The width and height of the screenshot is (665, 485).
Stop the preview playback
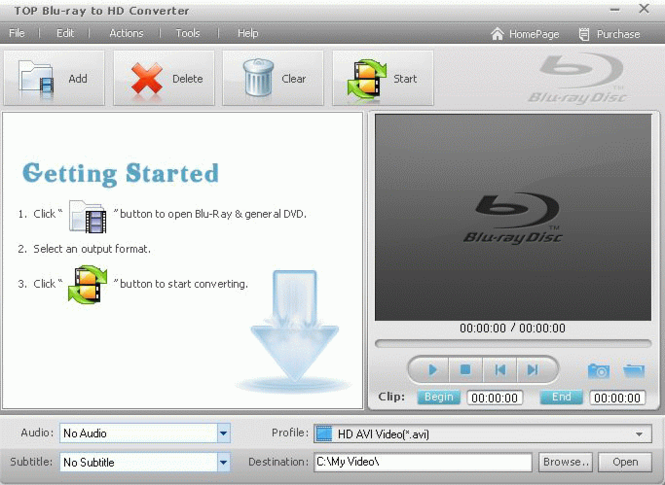tap(465, 370)
